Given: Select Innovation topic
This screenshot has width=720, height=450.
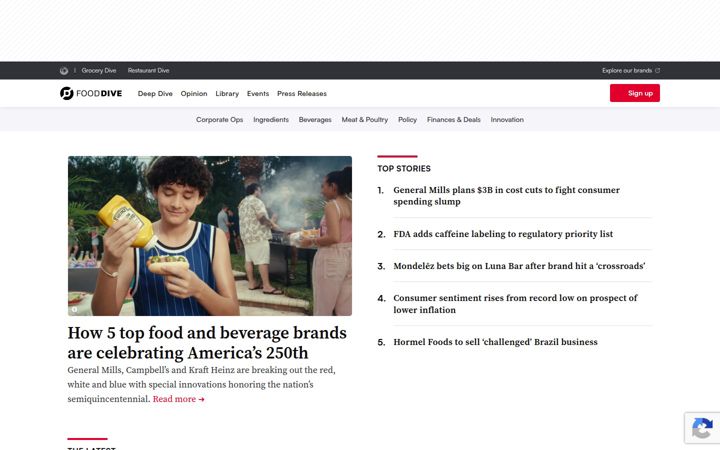Looking at the screenshot, I should [507, 120].
